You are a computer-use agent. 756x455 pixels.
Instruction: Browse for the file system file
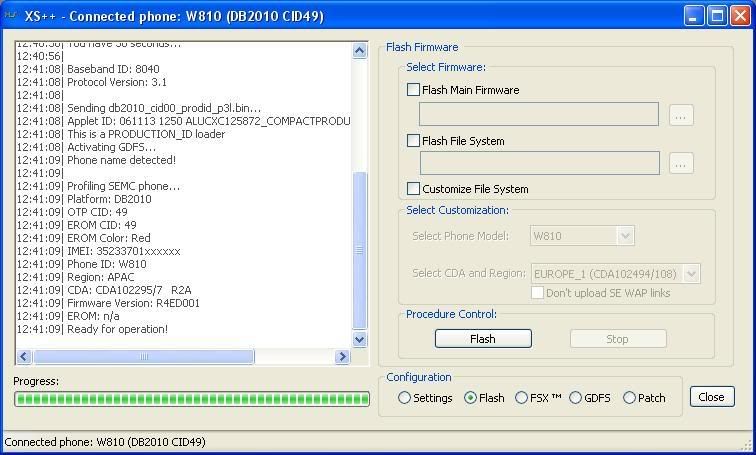pyautogui.click(x=680, y=163)
